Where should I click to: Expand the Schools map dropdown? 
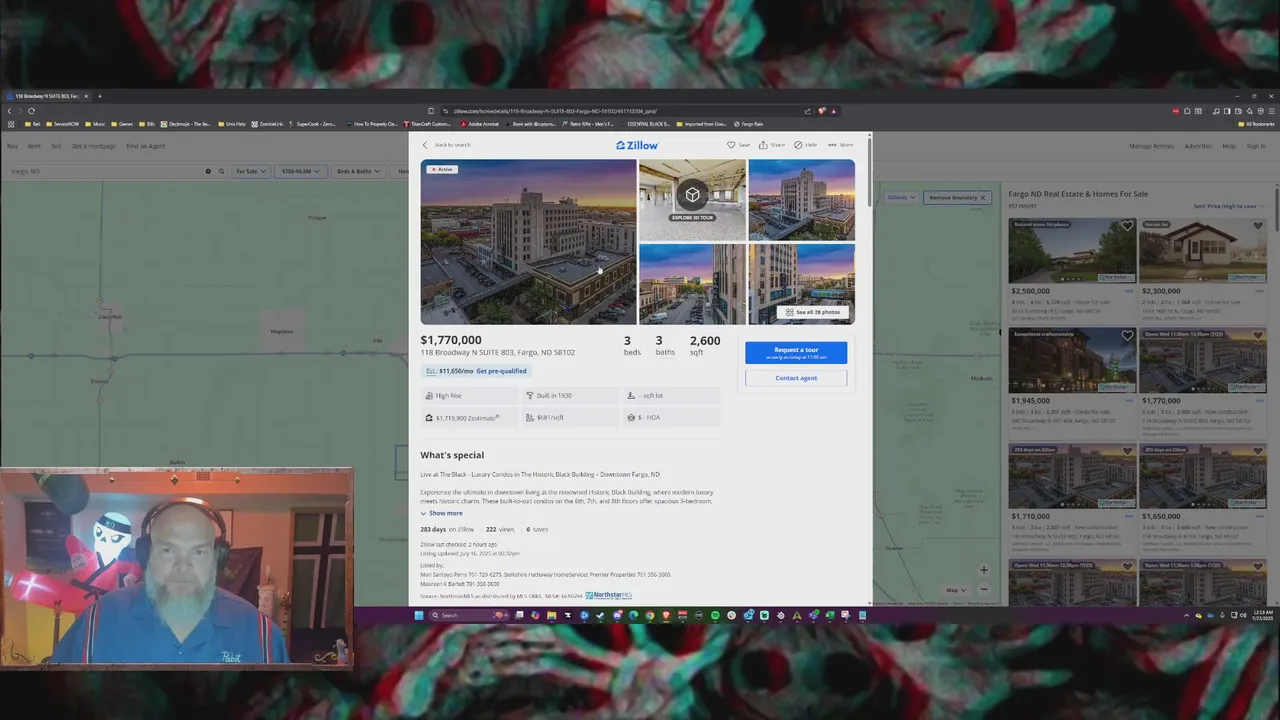coord(901,197)
